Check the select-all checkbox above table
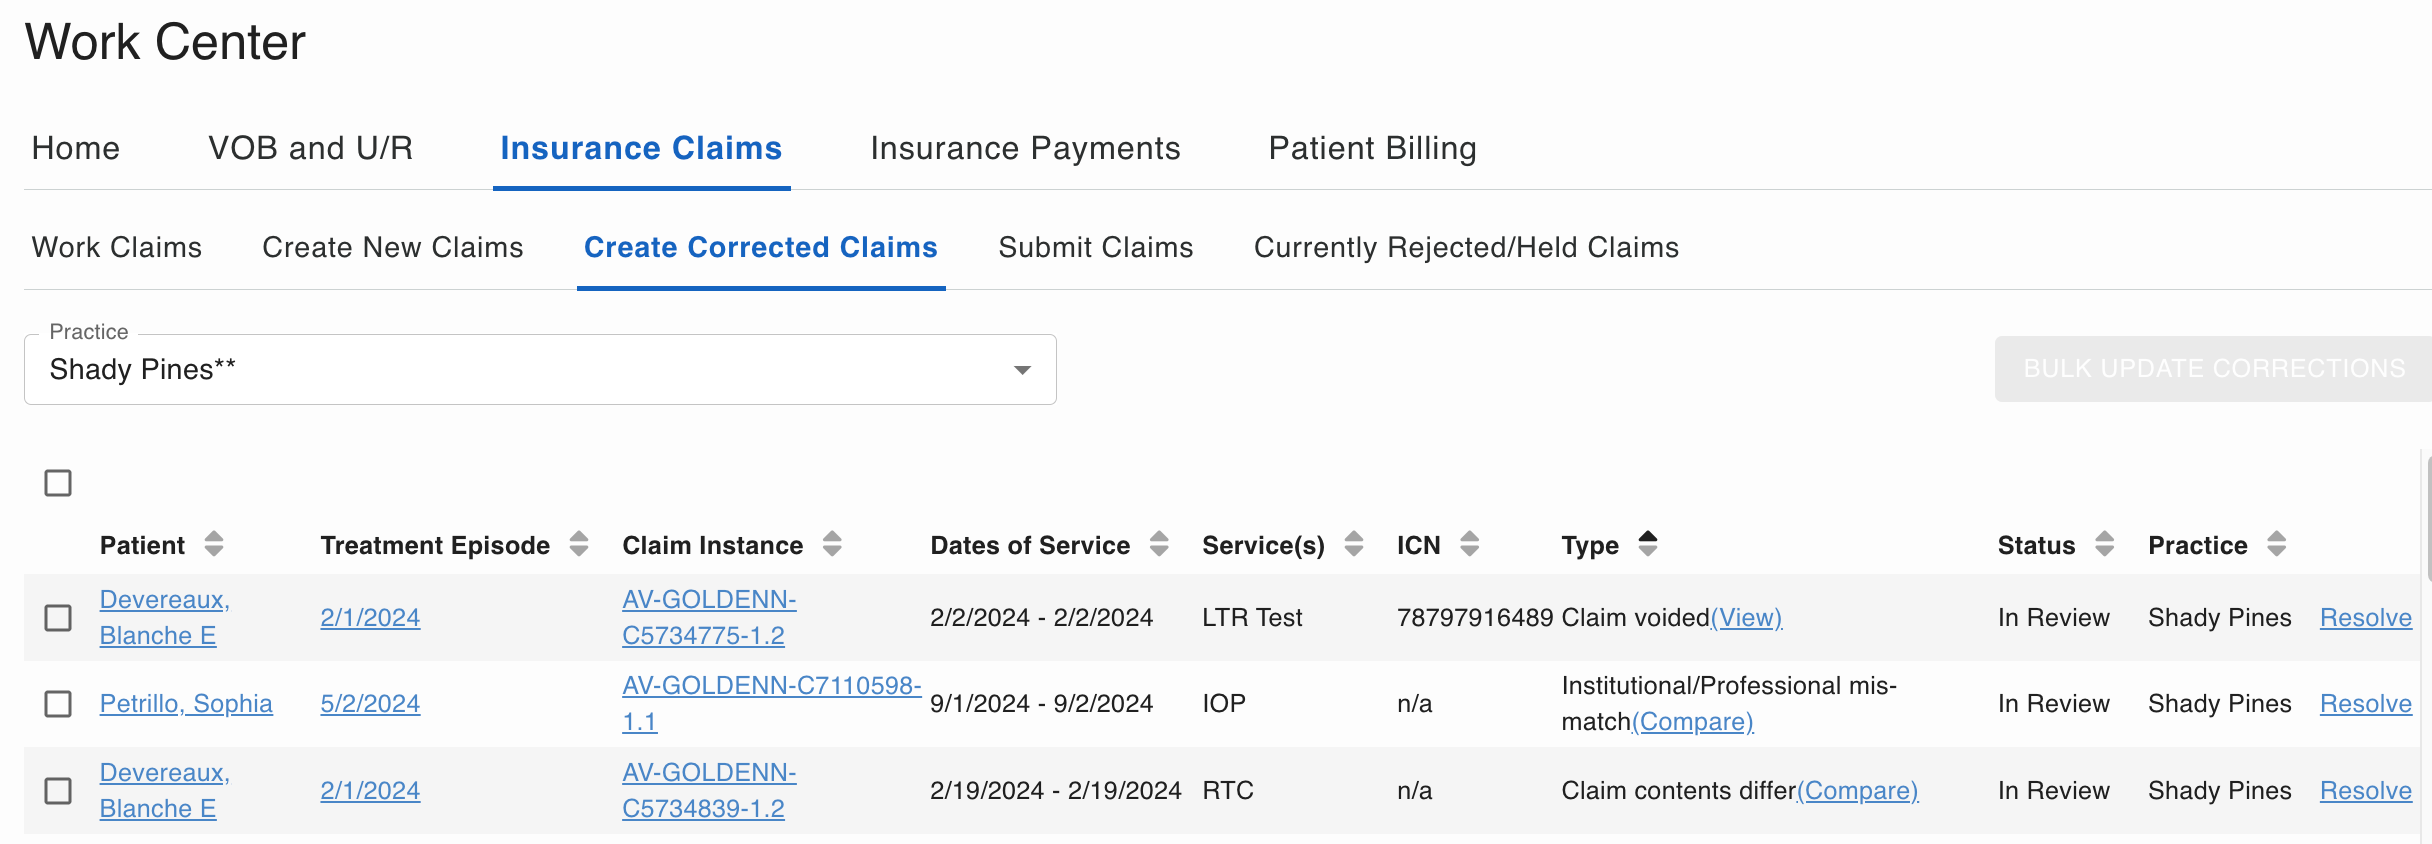The width and height of the screenshot is (2432, 844). click(x=58, y=483)
